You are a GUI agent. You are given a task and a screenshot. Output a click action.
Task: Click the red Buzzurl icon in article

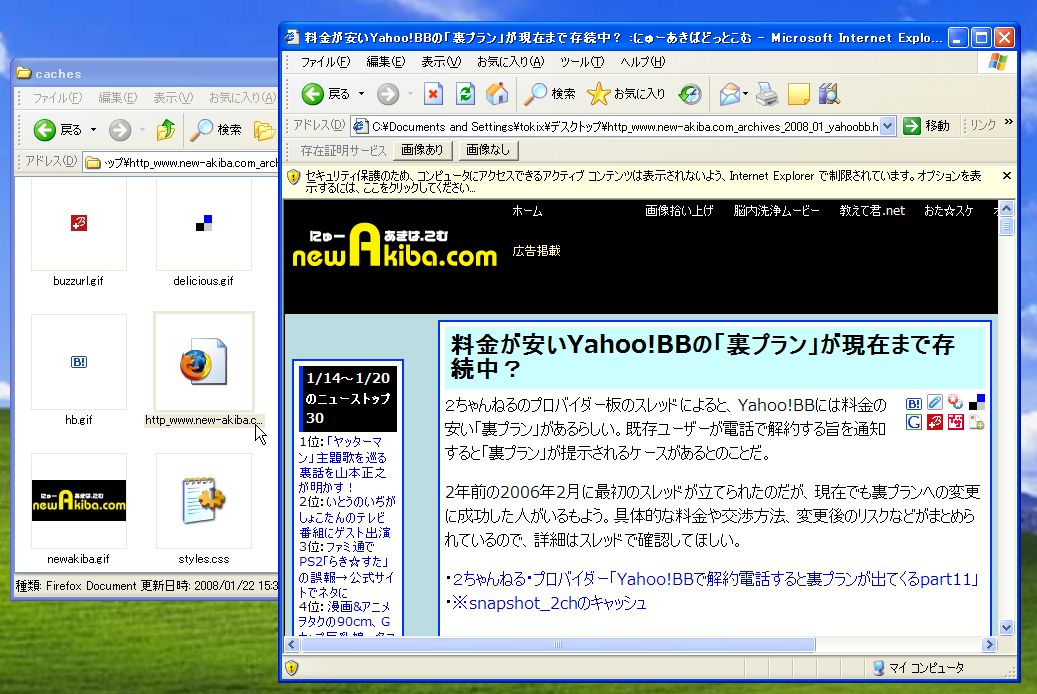tap(934, 422)
